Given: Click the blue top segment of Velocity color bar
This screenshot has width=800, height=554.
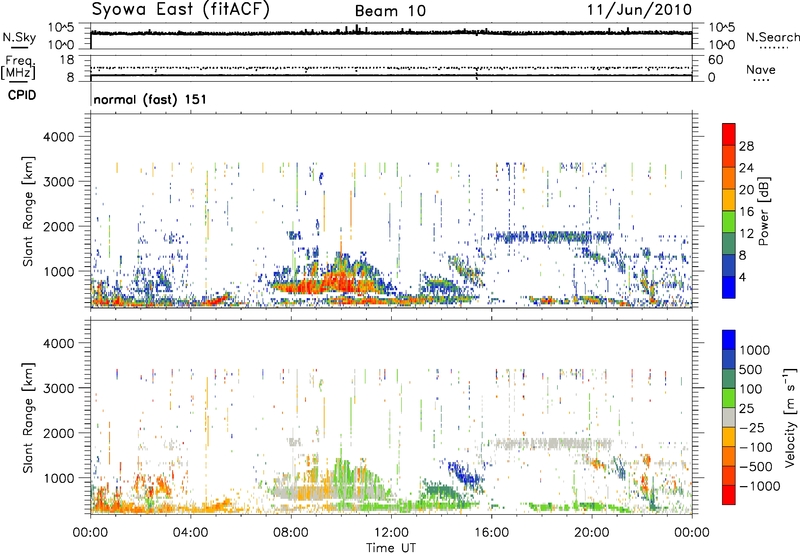Looking at the screenshot, I should (729, 340).
